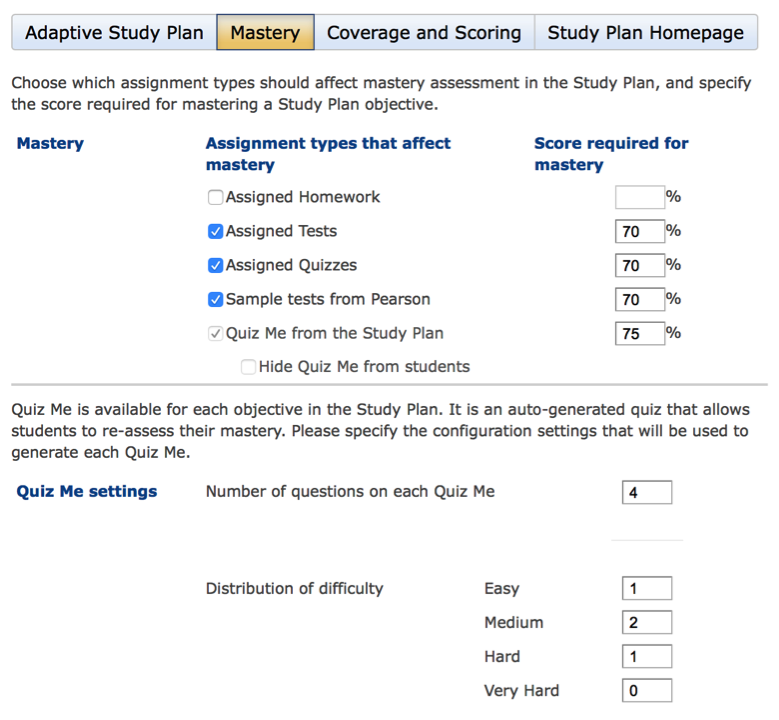The height and width of the screenshot is (720, 779).
Task: Focus the Assigned Quizzes score field
Action: 640,266
